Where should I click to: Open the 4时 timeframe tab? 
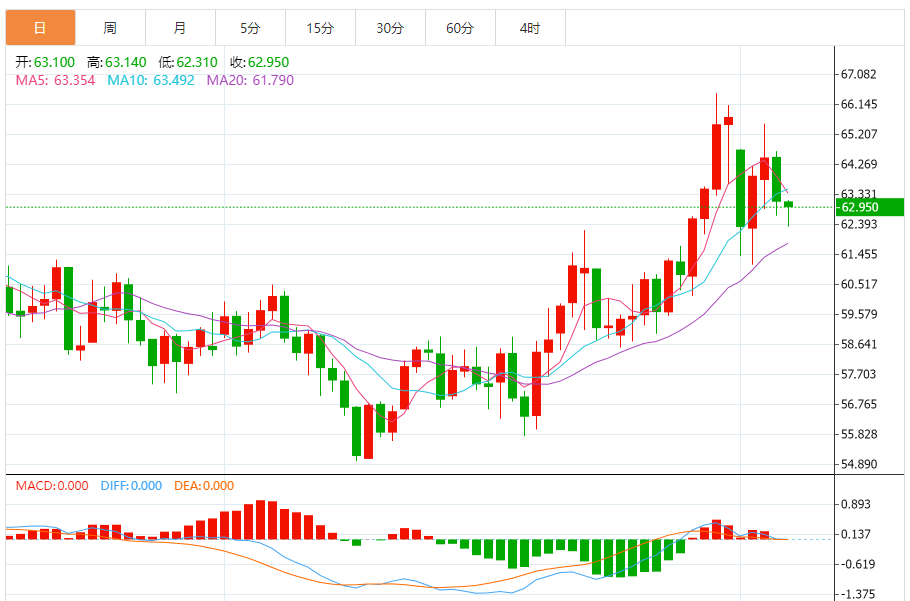click(530, 27)
